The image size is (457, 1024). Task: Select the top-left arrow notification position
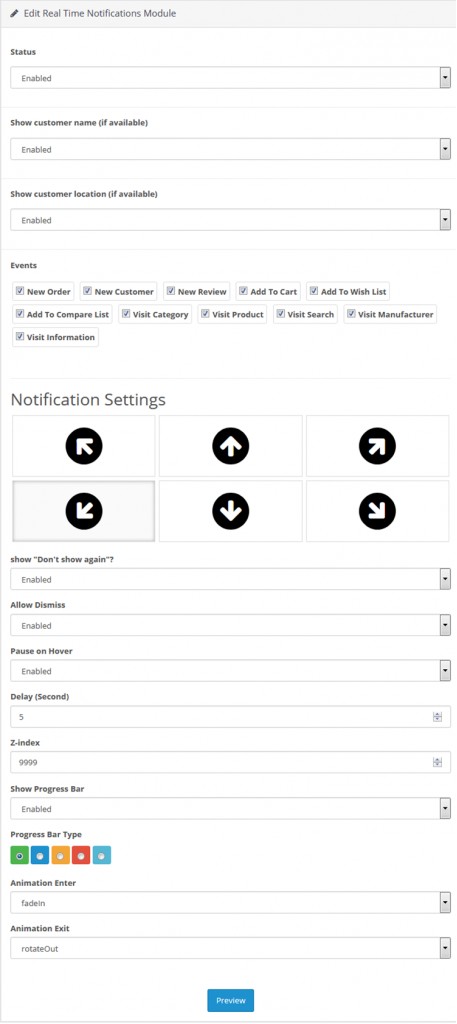(x=84, y=446)
